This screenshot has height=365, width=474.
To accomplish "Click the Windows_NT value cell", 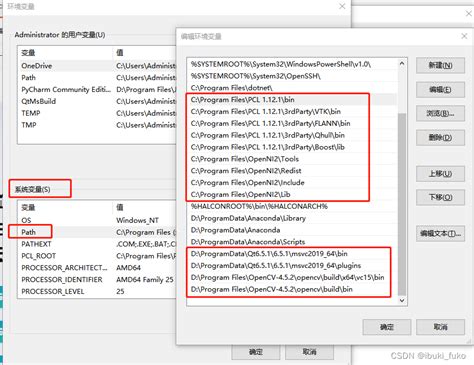I will pyautogui.click(x=137, y=220).
